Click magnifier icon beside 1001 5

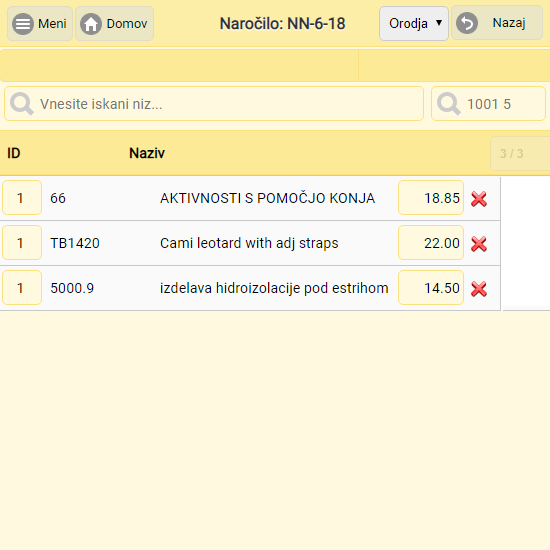click(449, 104)
